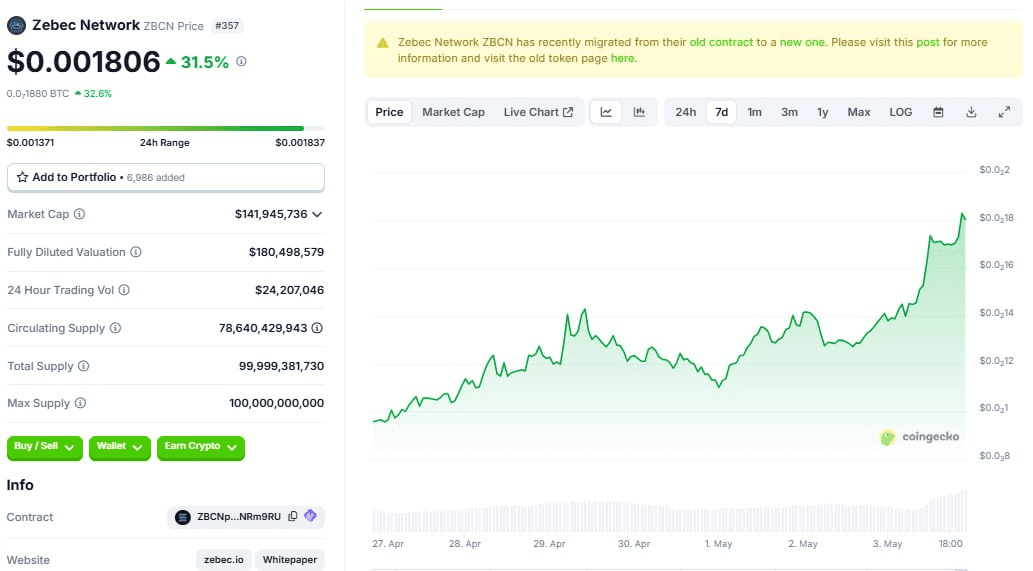Show Market Cap info tooltip icon
Image resolution: width=1033 pixels, height=571 pixels.
(79, 214)
